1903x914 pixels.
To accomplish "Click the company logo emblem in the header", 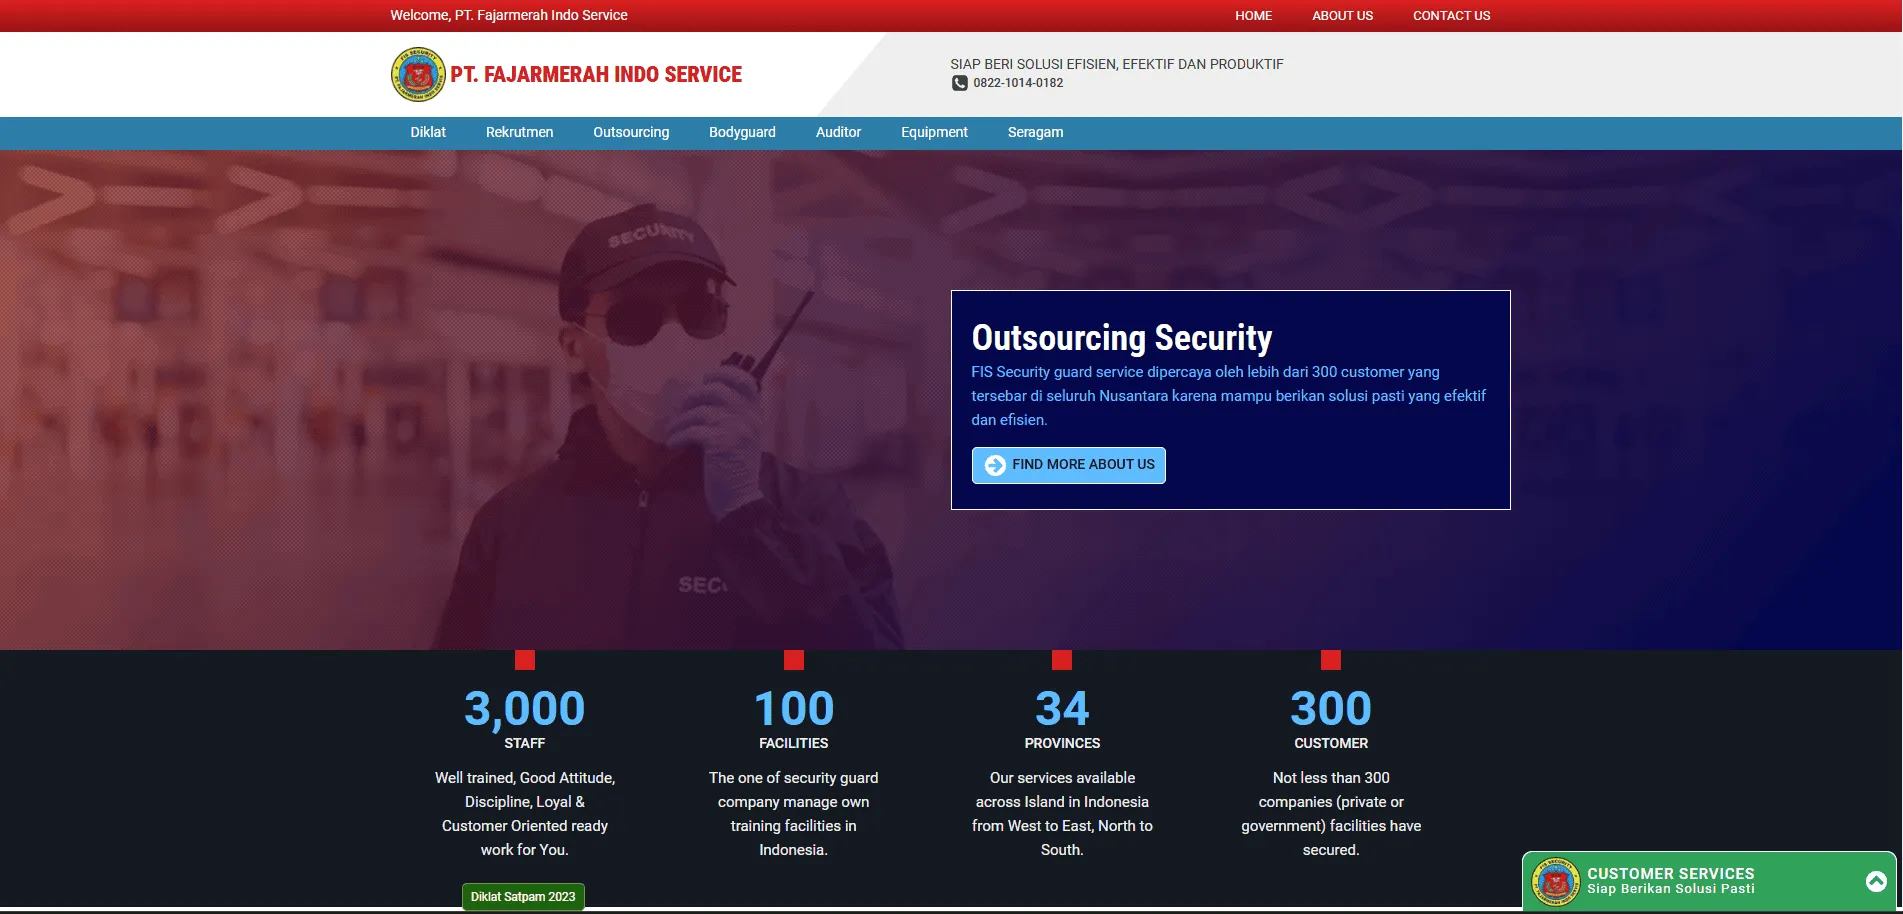I will pos(418,75).
